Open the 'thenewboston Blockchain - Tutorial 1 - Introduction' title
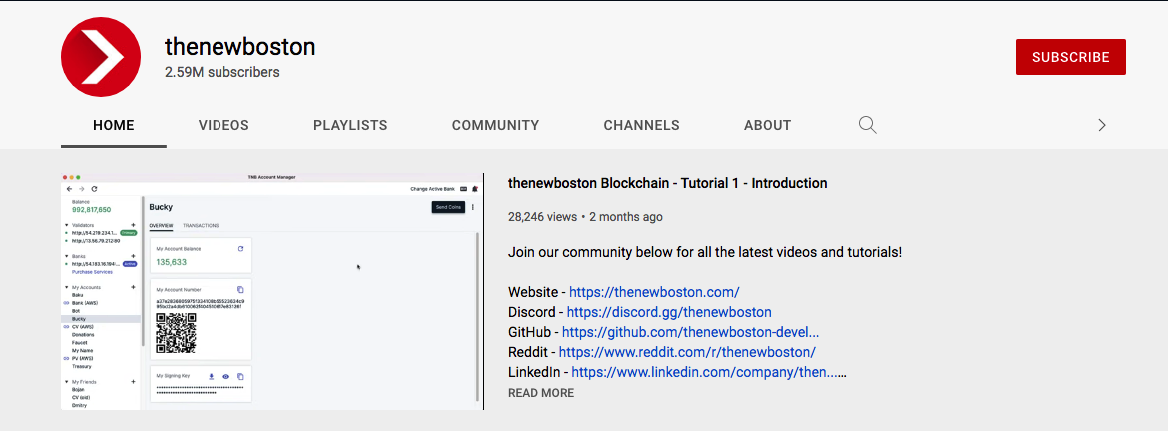The height and width of the screenshot is (431, 1168). tap(667, 183)
